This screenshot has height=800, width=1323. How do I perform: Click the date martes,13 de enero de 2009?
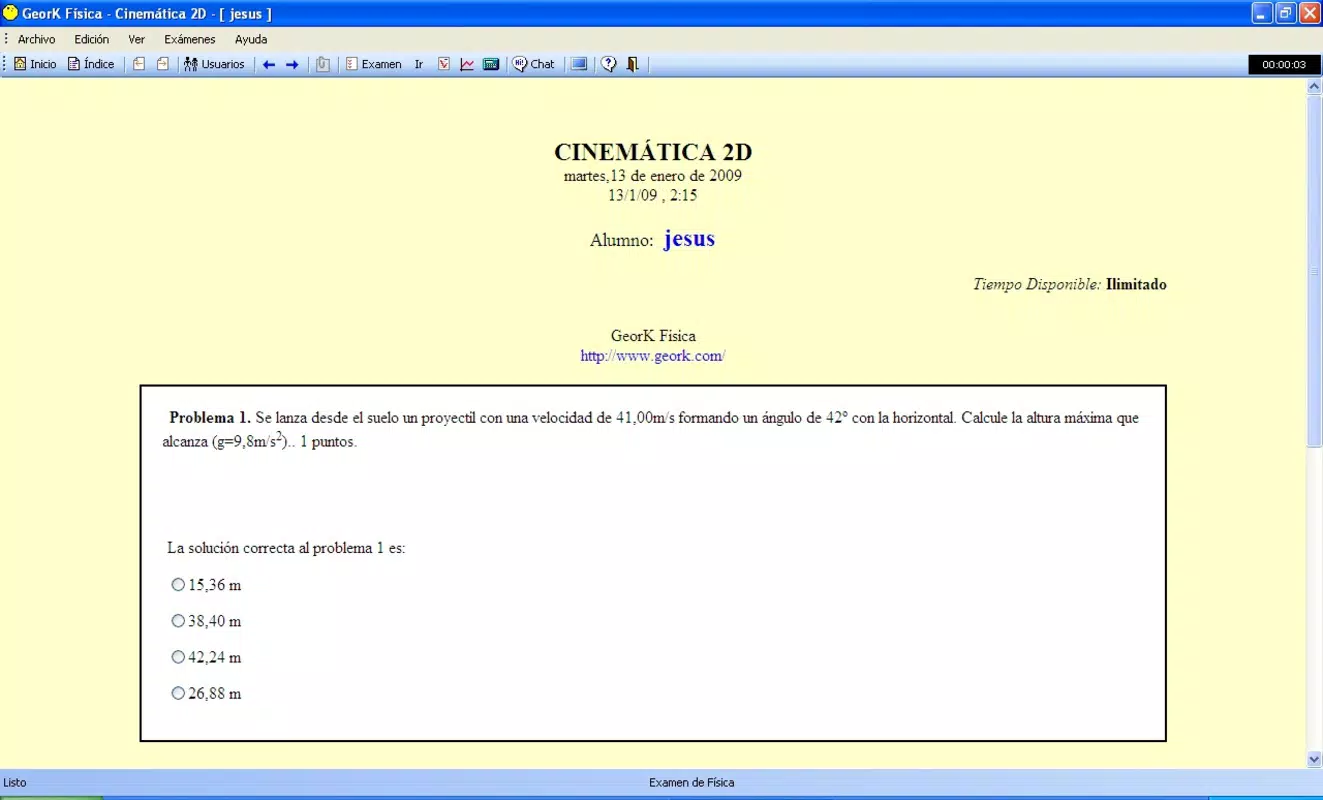[653, 176]
